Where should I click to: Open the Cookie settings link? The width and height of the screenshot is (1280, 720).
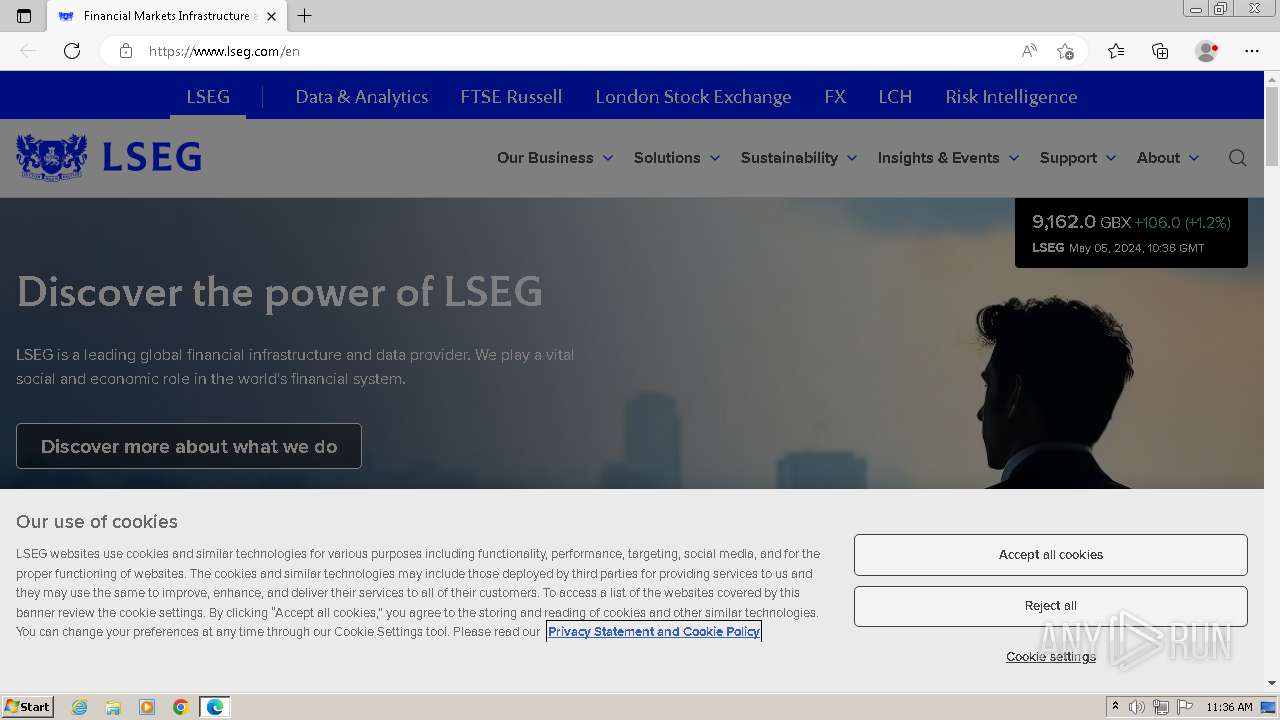[1051, 657]
